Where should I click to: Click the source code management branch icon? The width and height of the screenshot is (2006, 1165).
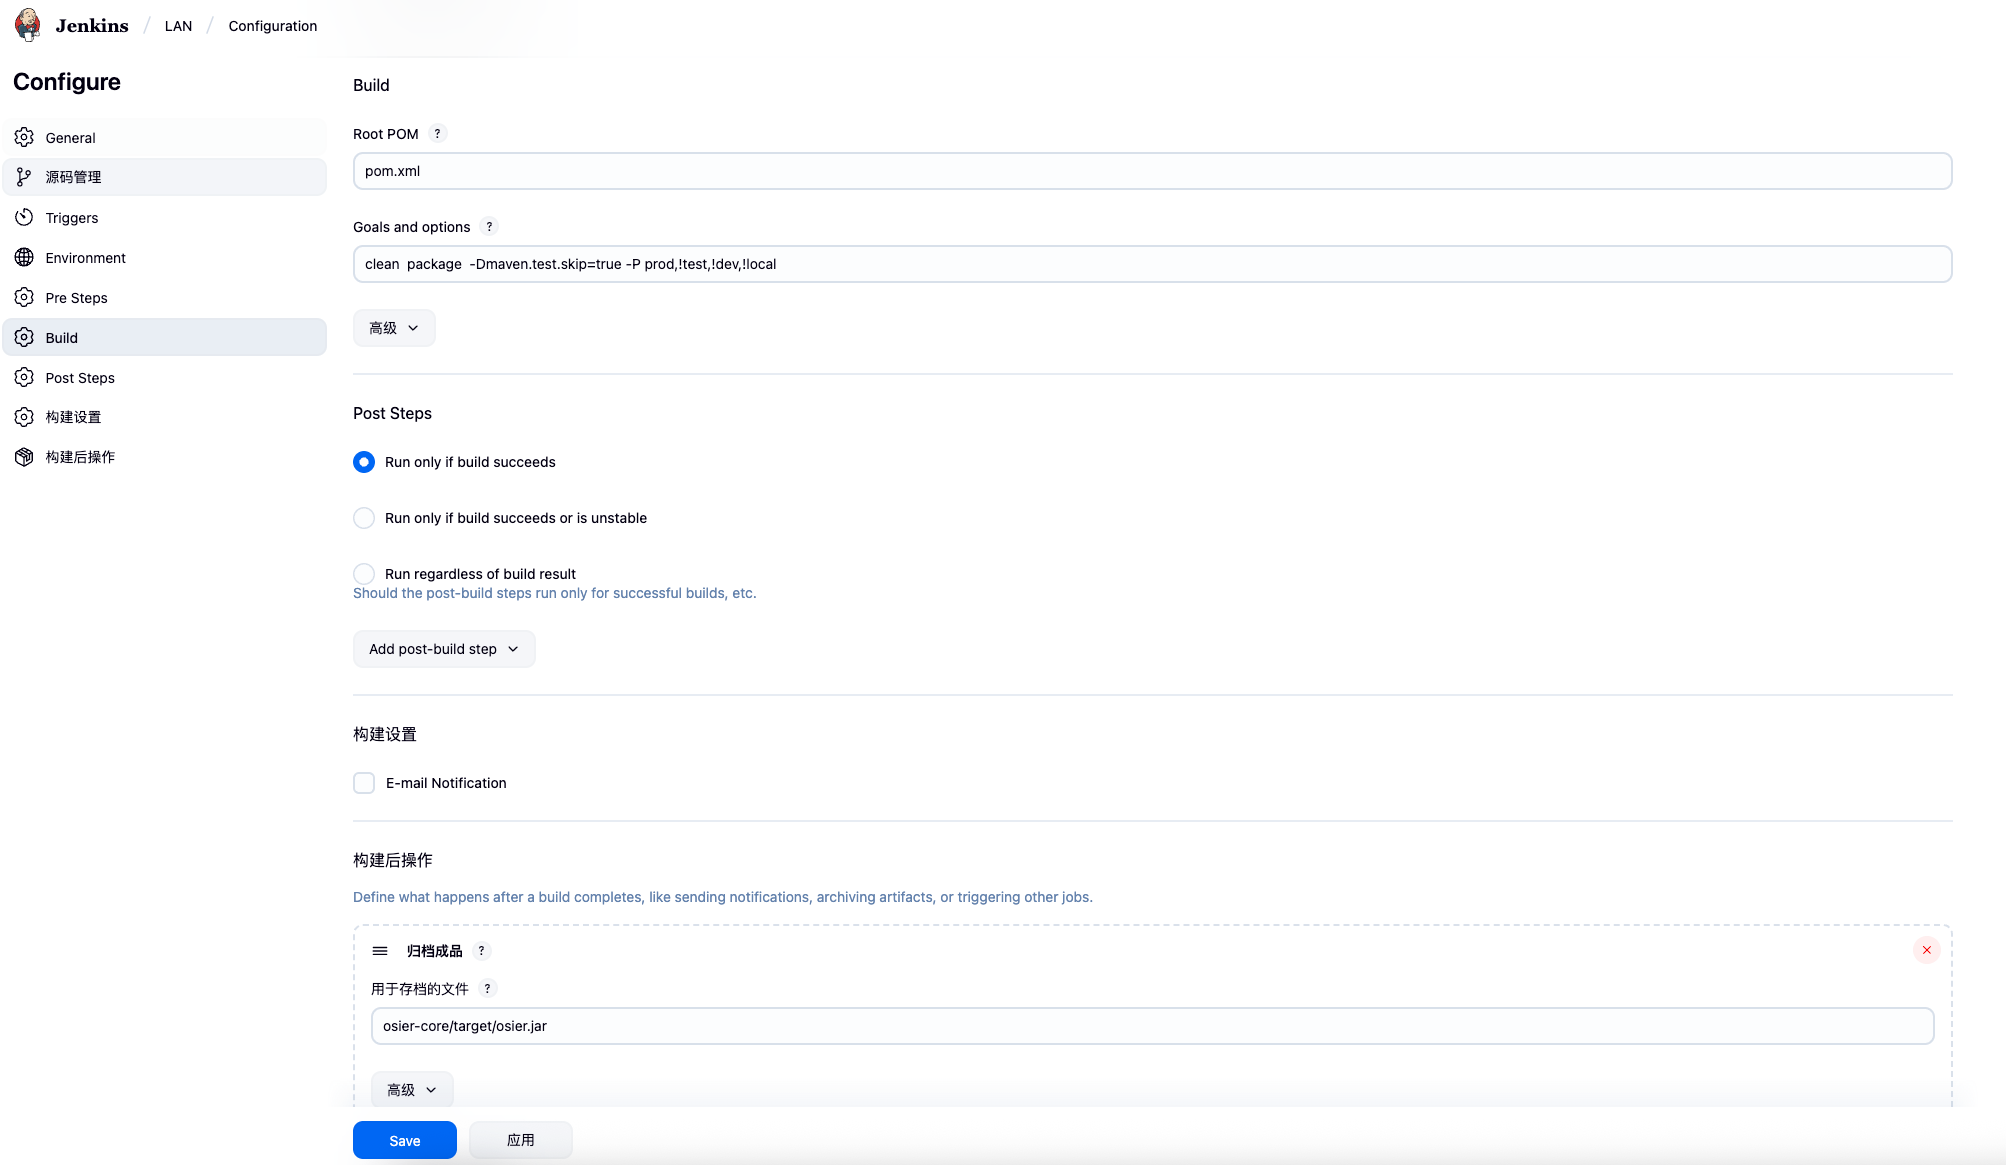click(24, 177)
